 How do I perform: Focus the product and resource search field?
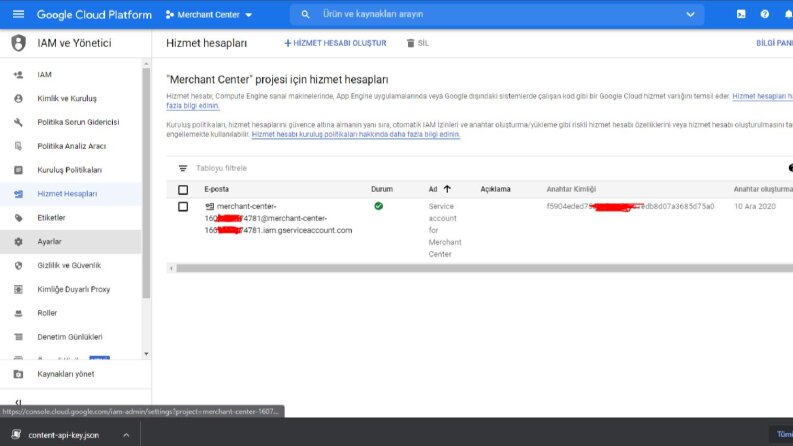pyautogui.click(x=496, y=15)
